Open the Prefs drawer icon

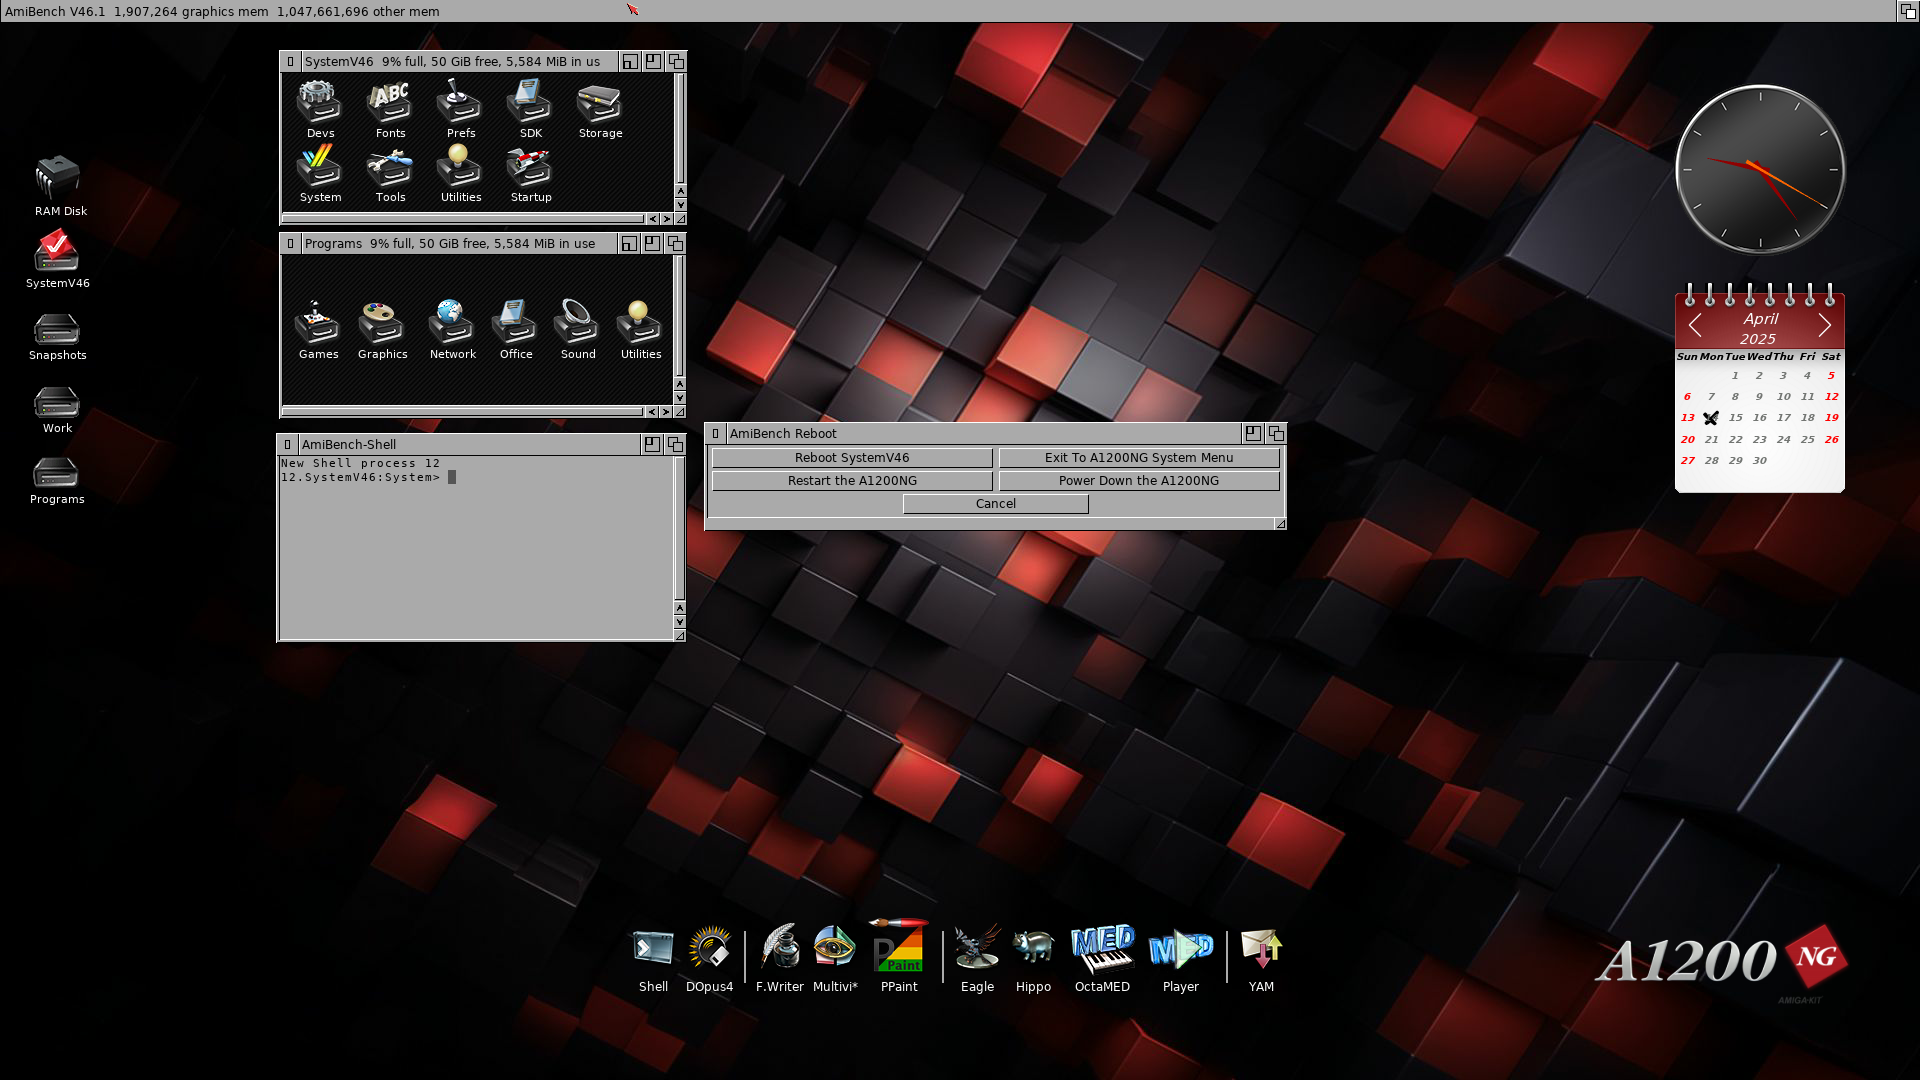click(x=460, y=103)
